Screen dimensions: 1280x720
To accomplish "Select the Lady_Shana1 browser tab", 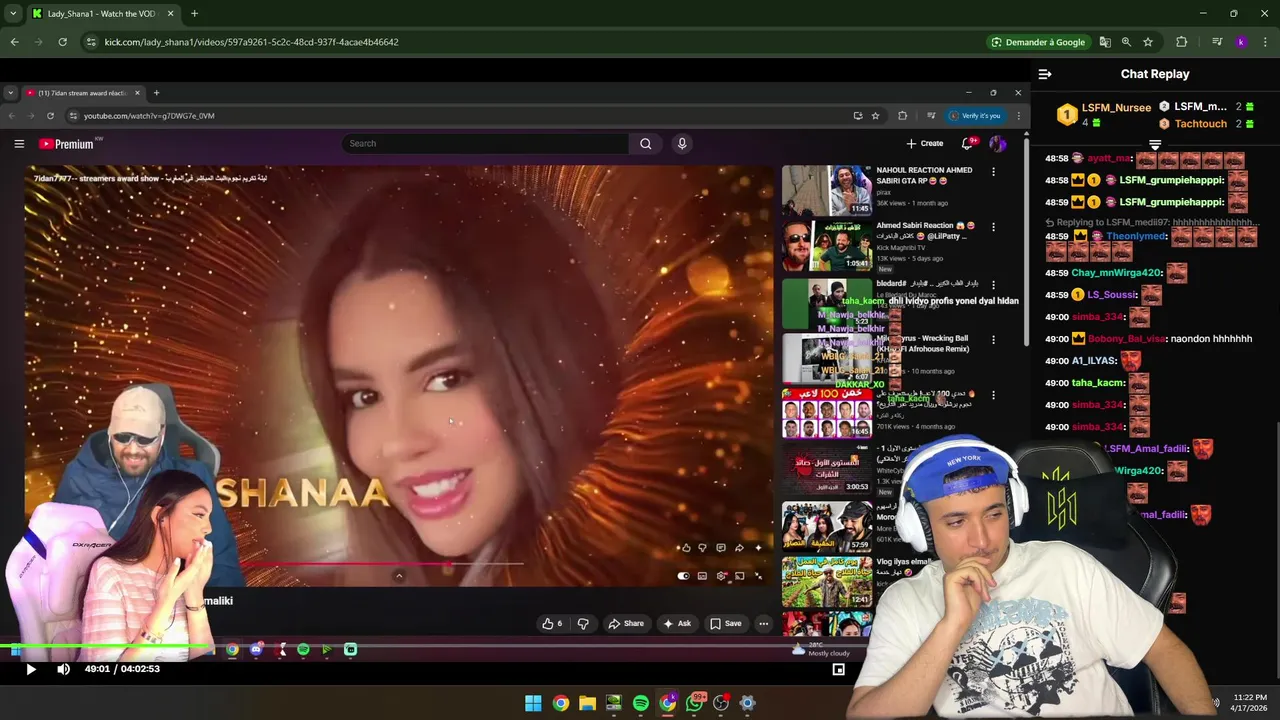I will pyautogui.click(x=103, y=14).
